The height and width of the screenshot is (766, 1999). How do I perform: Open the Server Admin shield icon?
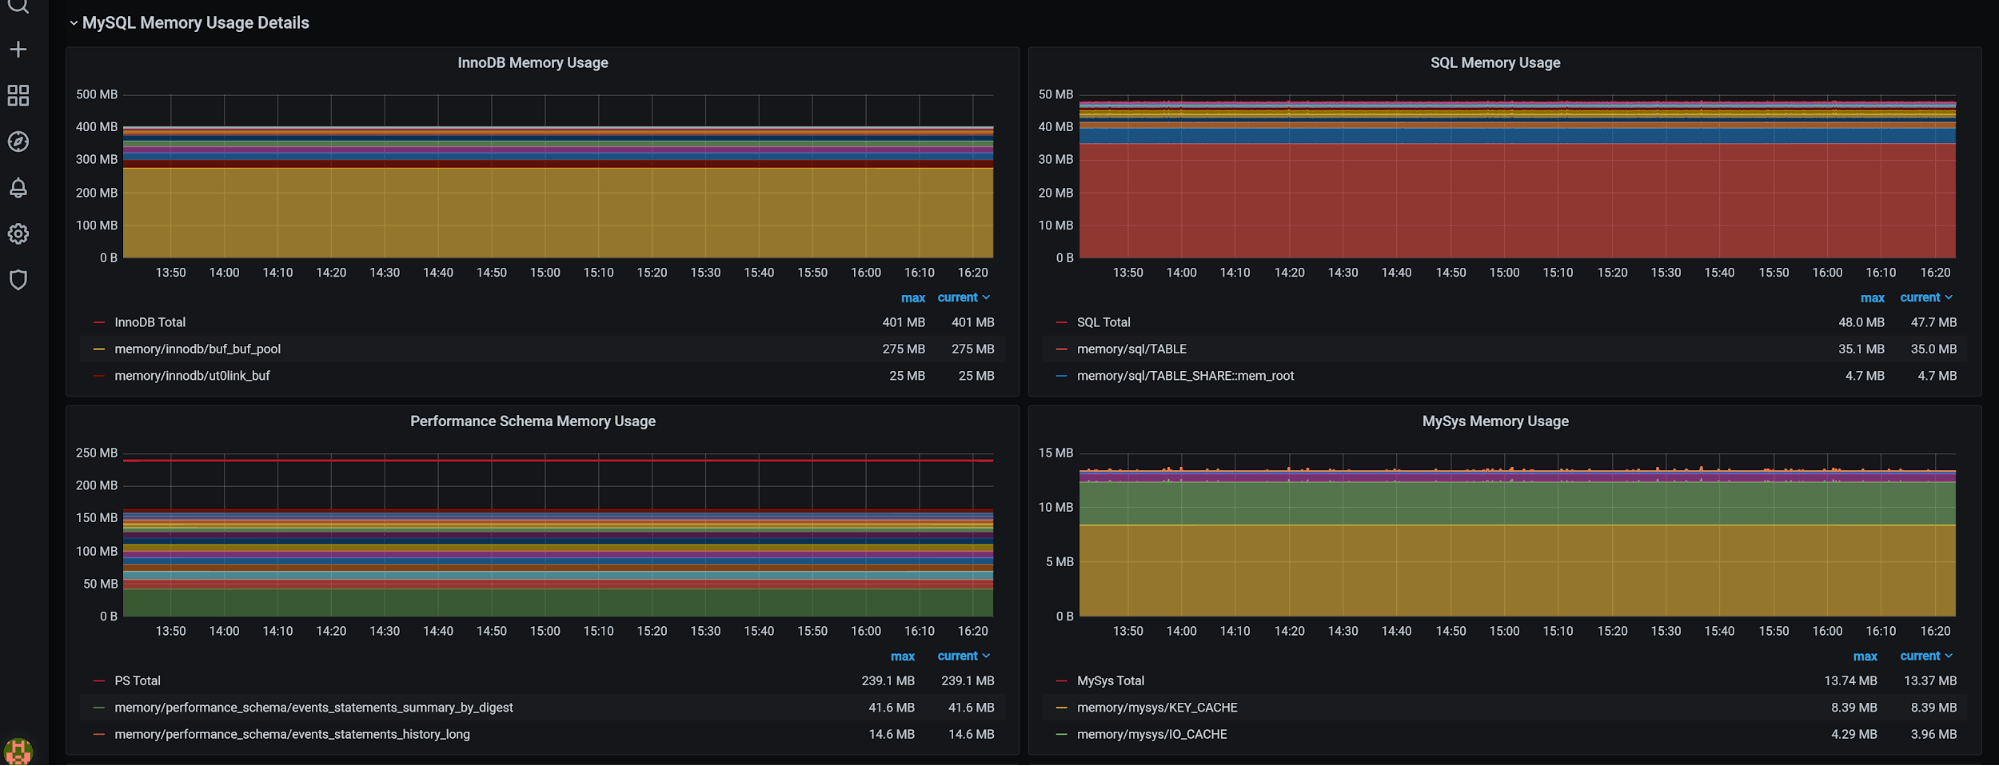coord(18,280)
